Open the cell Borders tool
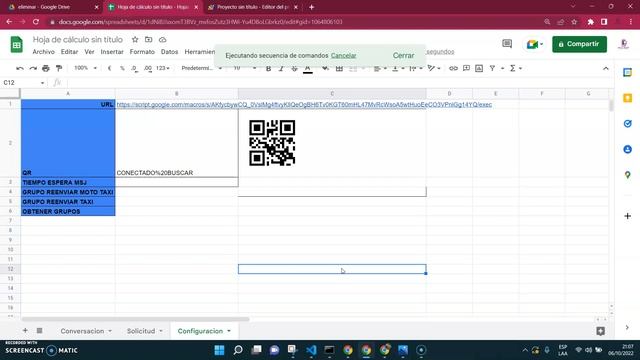 (x=339, y=69)
